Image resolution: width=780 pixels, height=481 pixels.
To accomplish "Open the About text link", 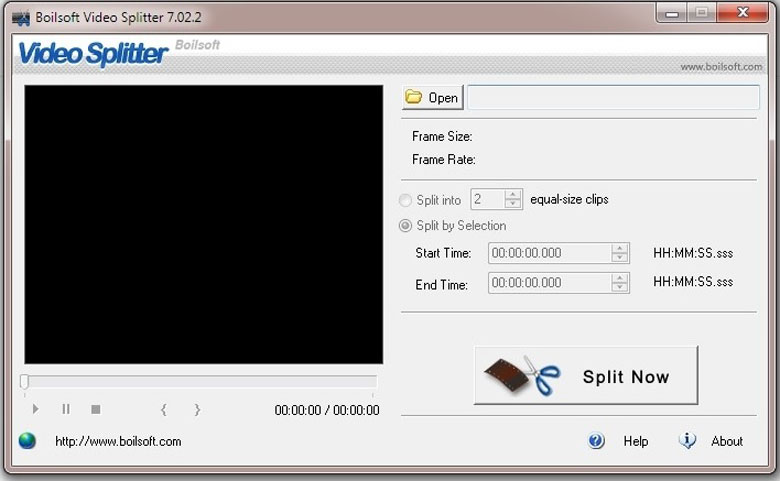I will click(727, 441).
